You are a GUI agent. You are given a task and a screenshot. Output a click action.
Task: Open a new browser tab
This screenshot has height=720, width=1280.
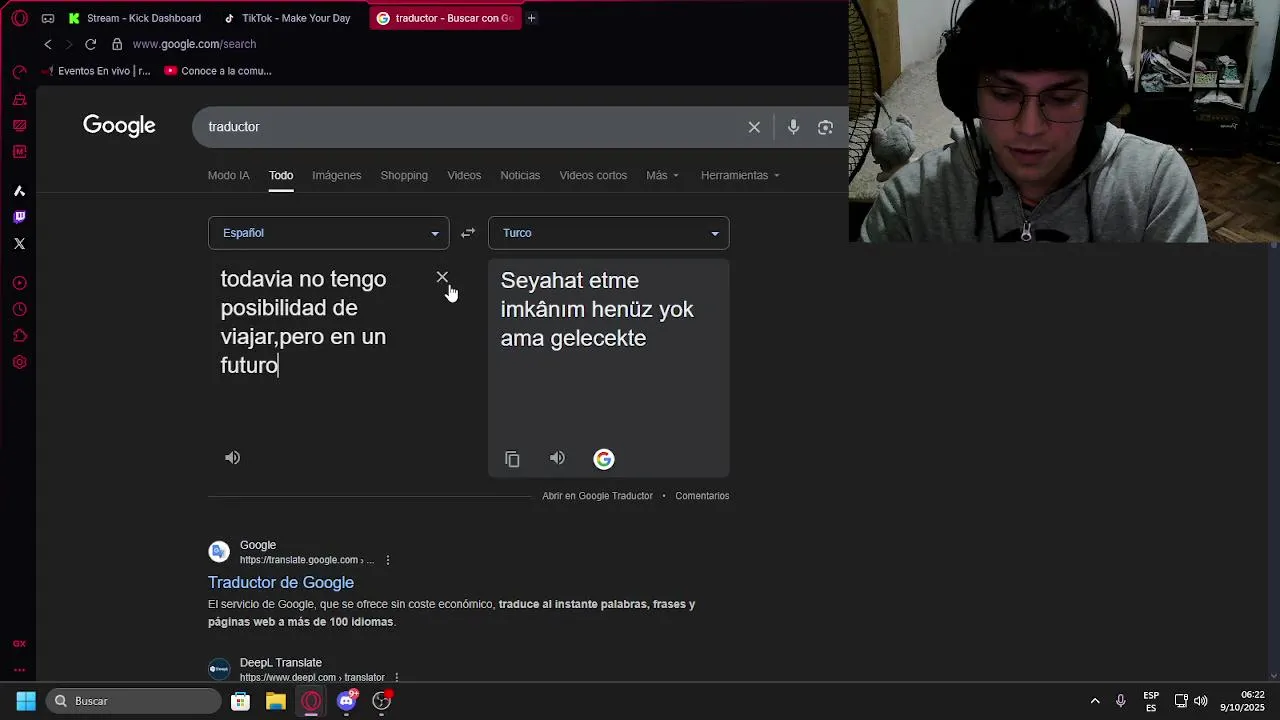click(531, 18)
